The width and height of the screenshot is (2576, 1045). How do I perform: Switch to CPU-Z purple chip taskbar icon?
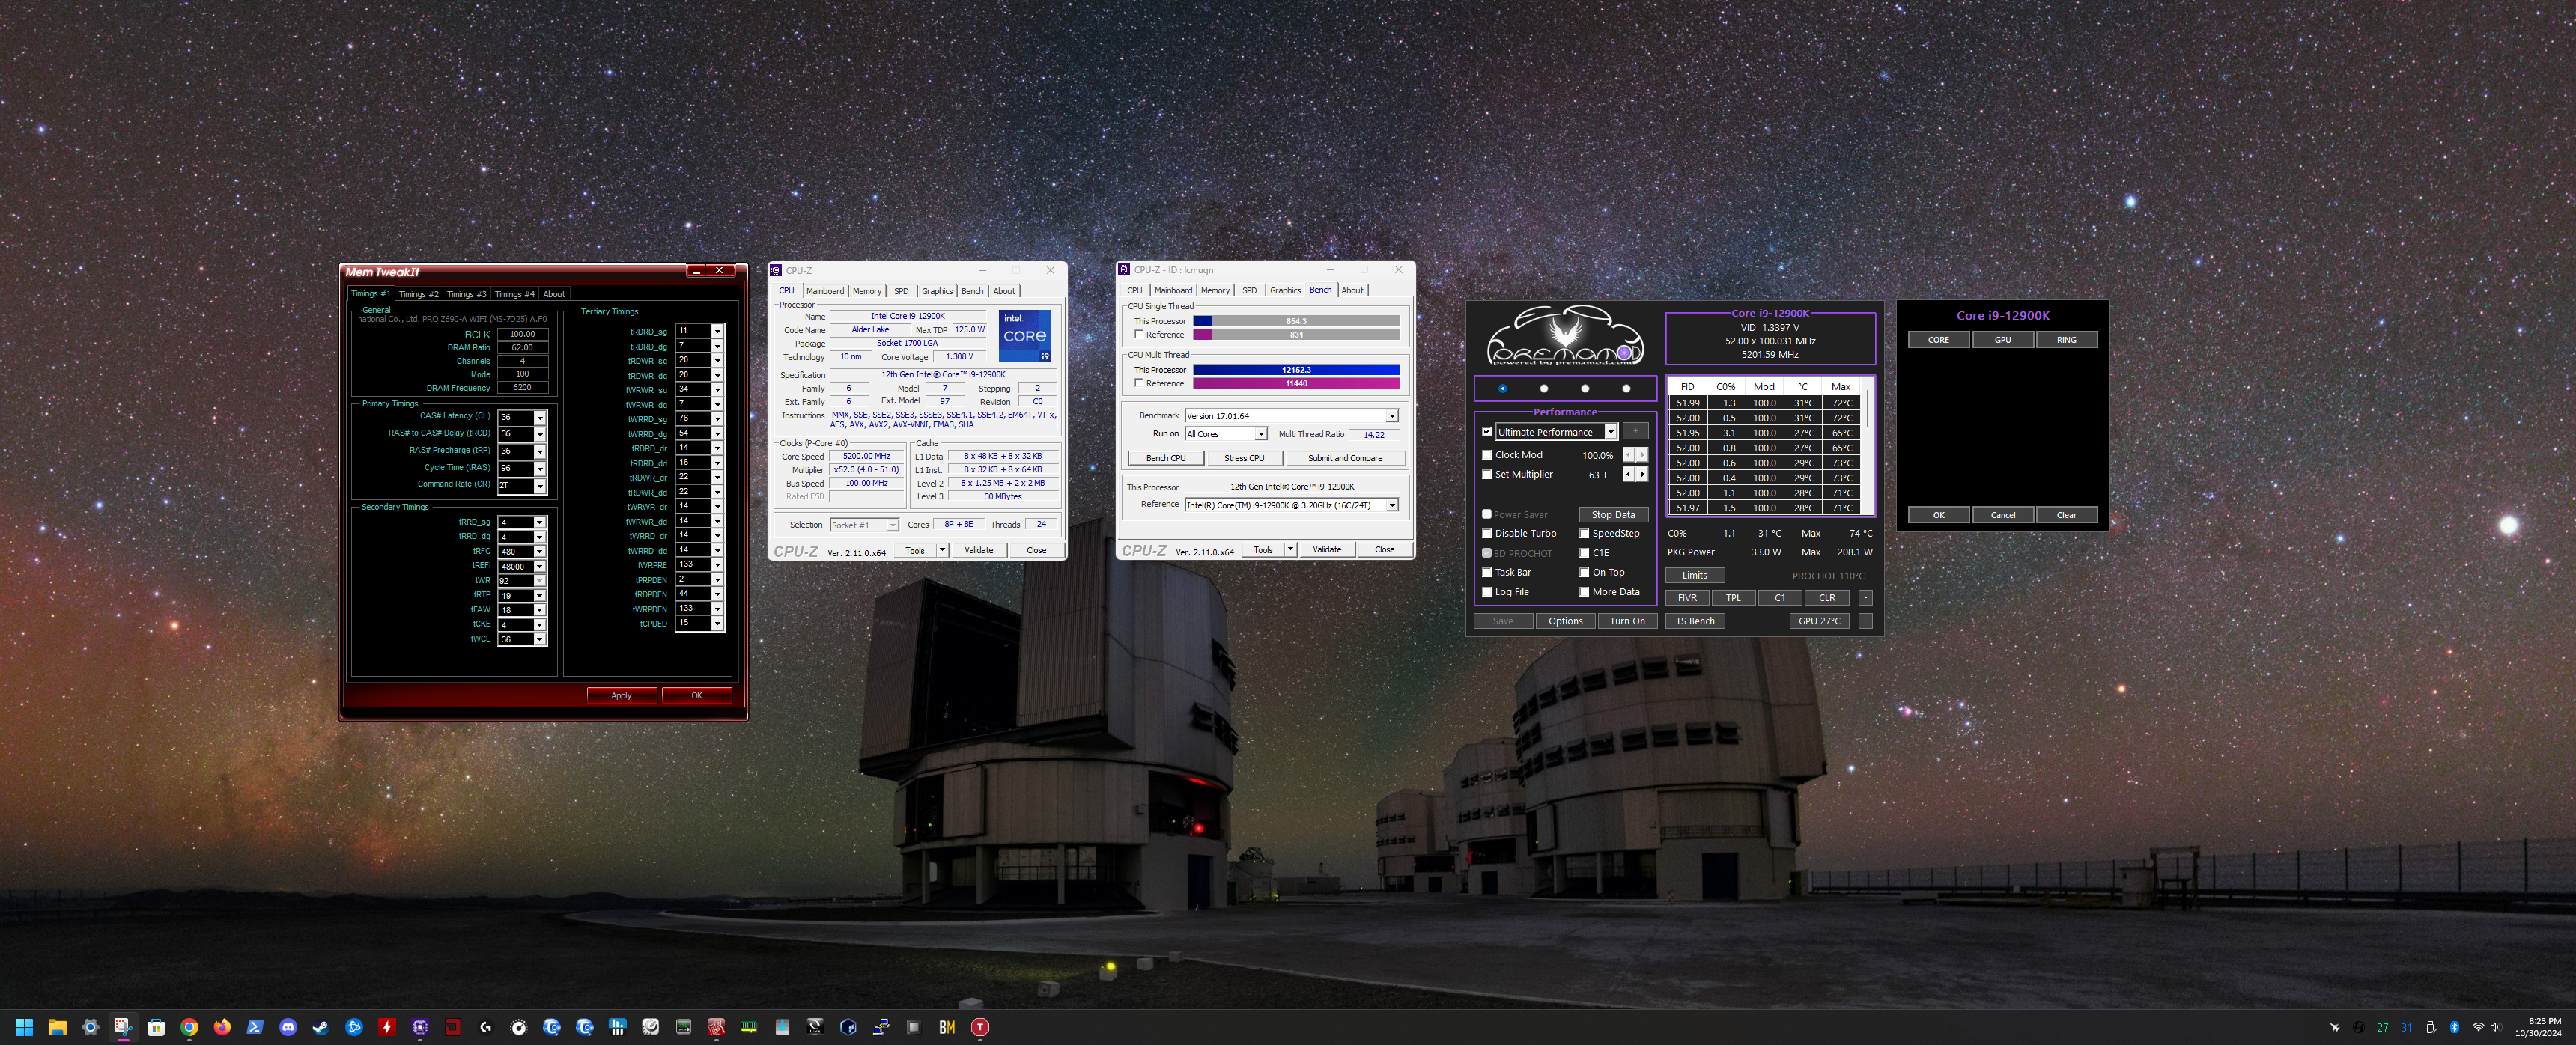pos(420,1027)
